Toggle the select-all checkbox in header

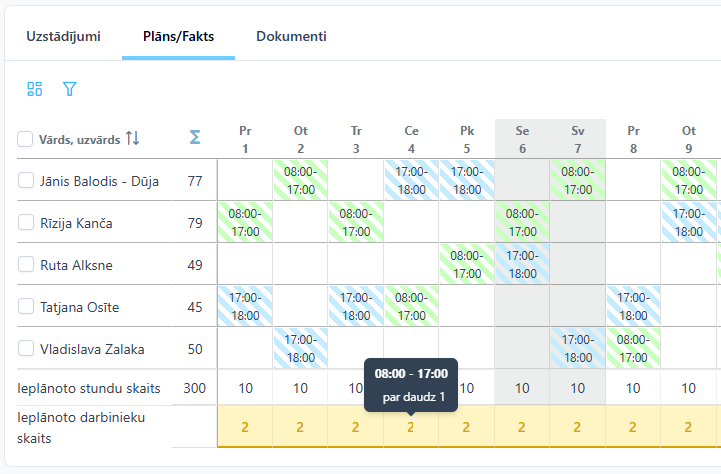click(x=26, y=140)
